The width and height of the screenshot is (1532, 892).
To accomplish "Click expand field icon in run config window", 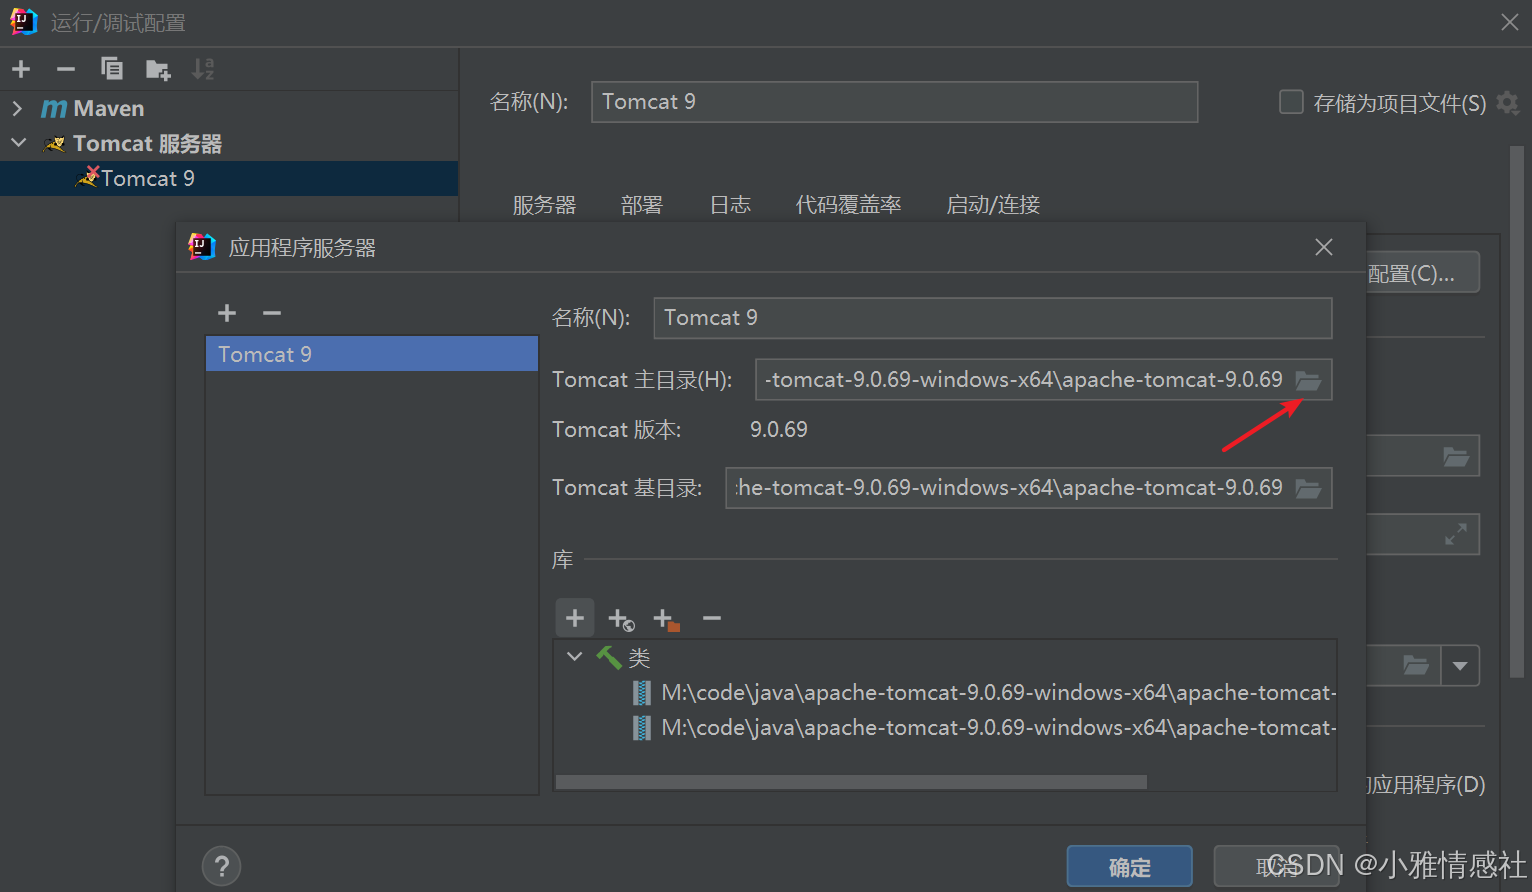I will click(1456, 535).
